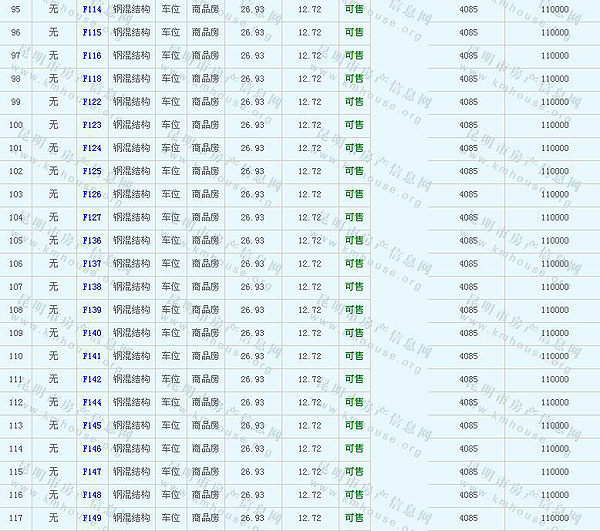Viewport: 600px width, 531px height.
Task: Click the F115 unit link
Action: click(92, 32)
